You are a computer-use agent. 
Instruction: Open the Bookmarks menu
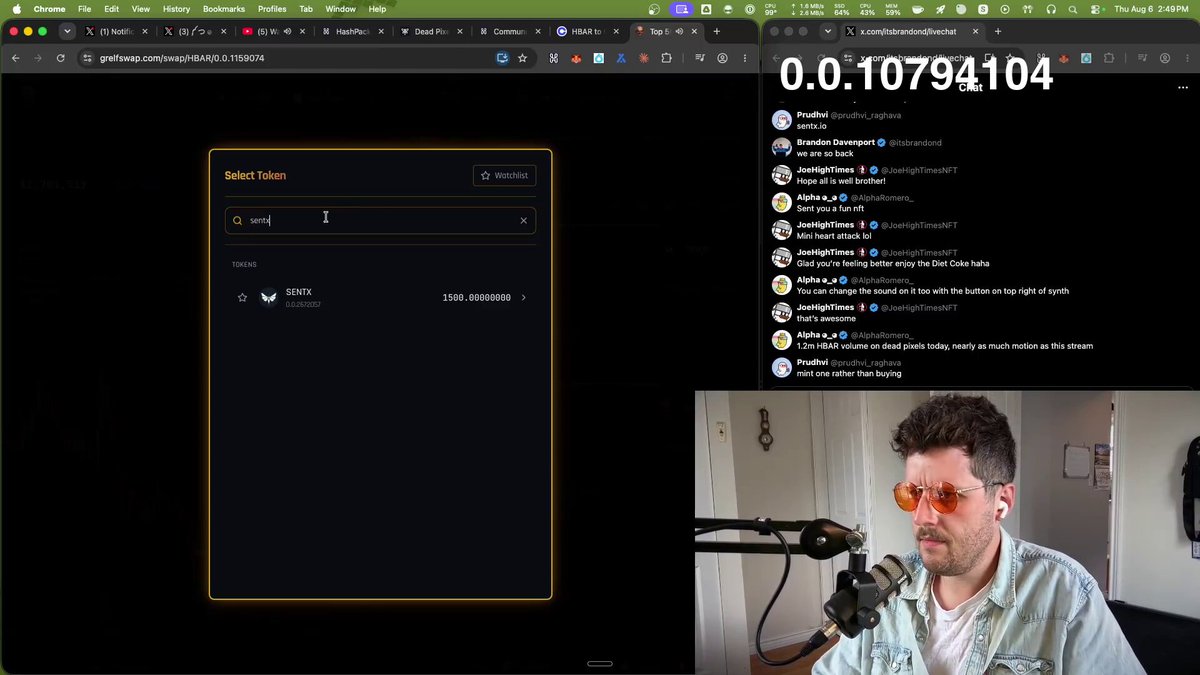(224, 9)
